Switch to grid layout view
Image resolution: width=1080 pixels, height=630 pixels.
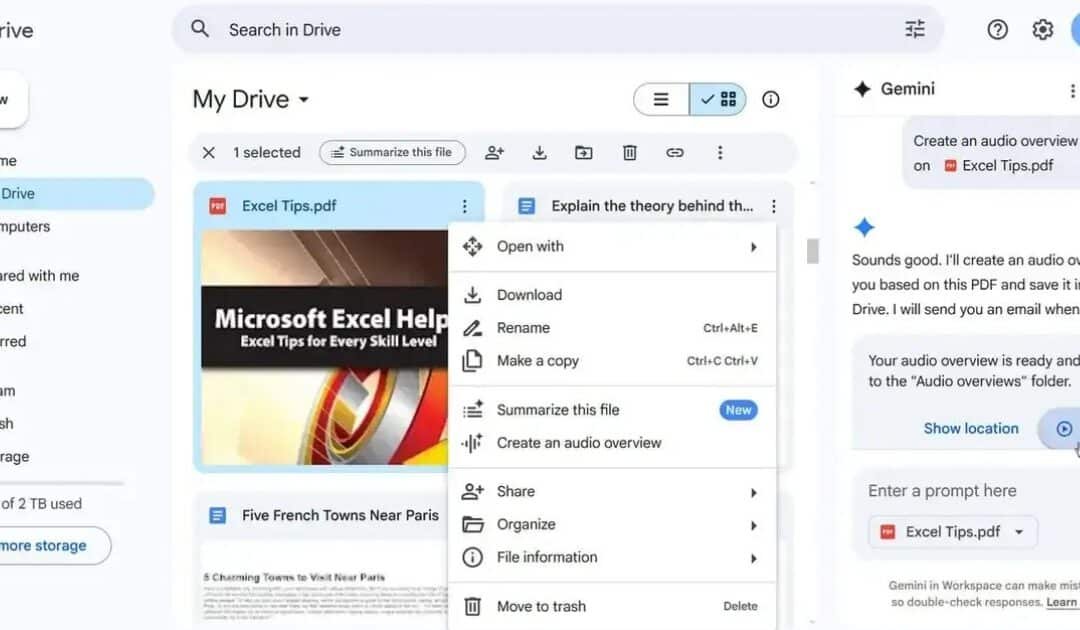[718, 100]
